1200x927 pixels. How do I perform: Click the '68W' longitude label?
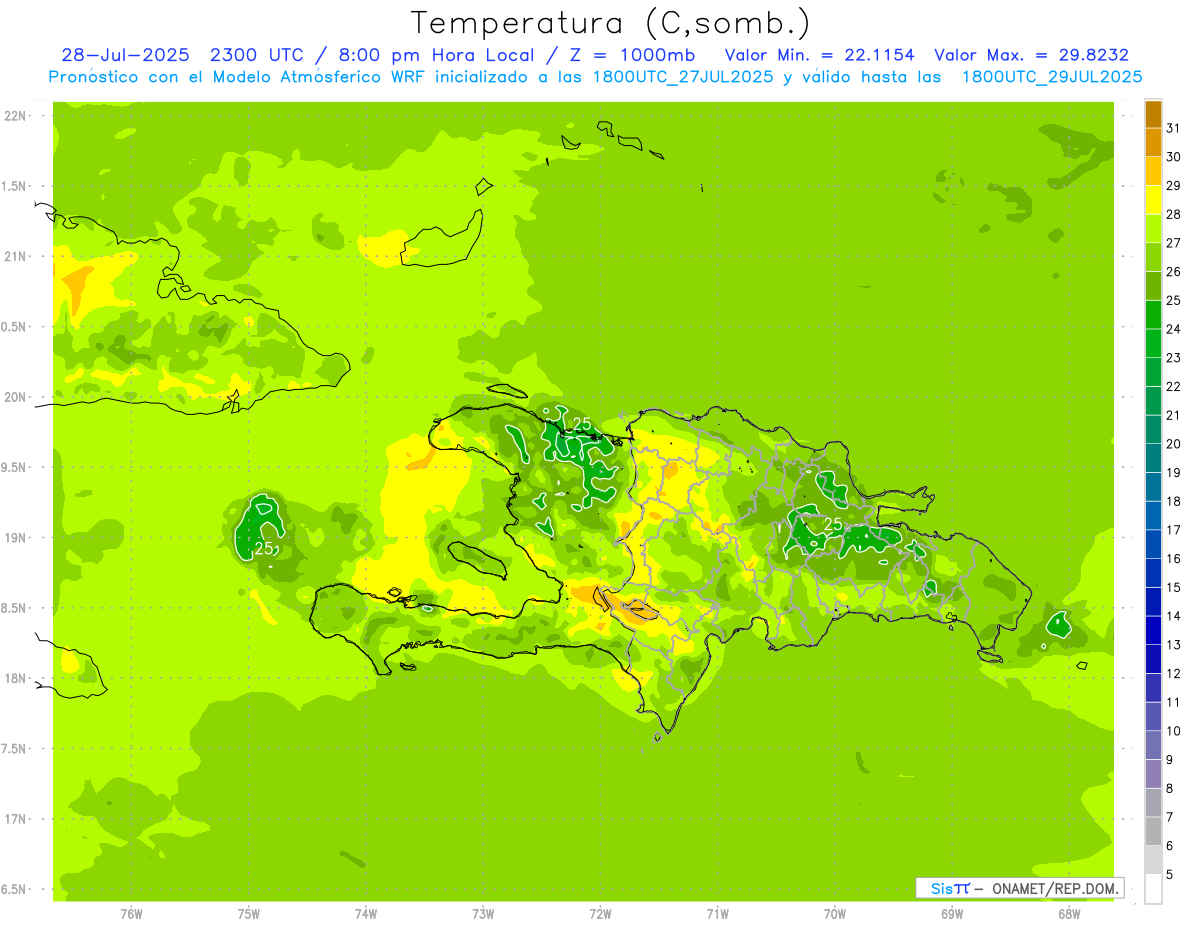(x=1069, y=913)
